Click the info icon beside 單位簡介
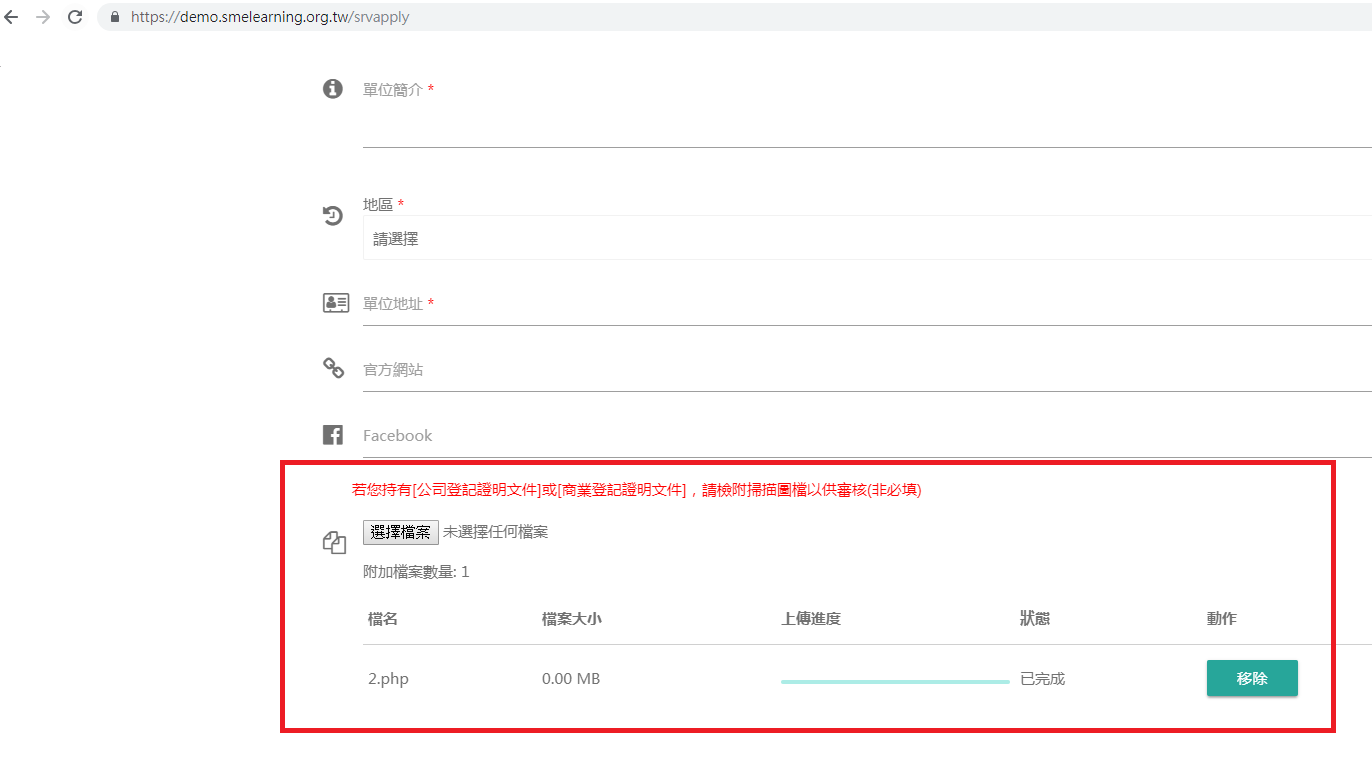Viewport: 1372px width, 757px height. 333,89
